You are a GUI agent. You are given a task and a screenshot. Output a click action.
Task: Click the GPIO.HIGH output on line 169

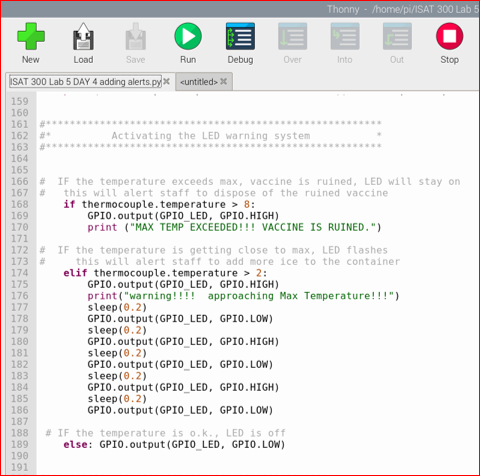tap(183, 216)
